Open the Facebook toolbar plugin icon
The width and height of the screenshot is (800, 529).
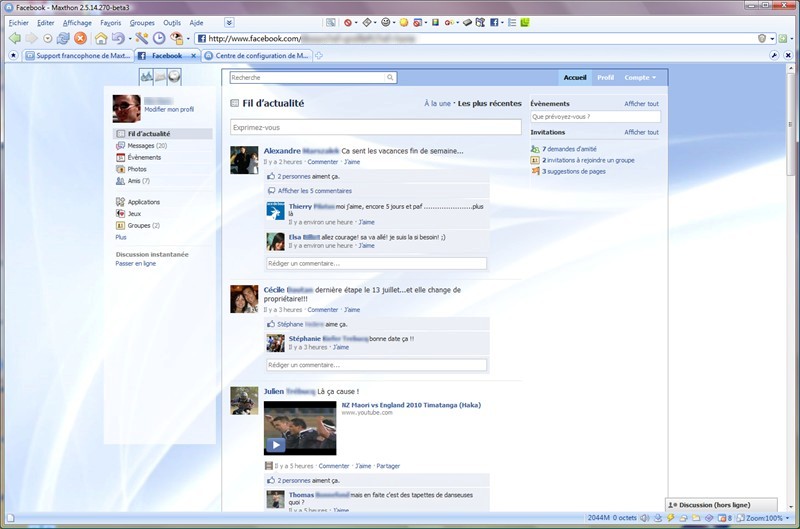(494, 22)
